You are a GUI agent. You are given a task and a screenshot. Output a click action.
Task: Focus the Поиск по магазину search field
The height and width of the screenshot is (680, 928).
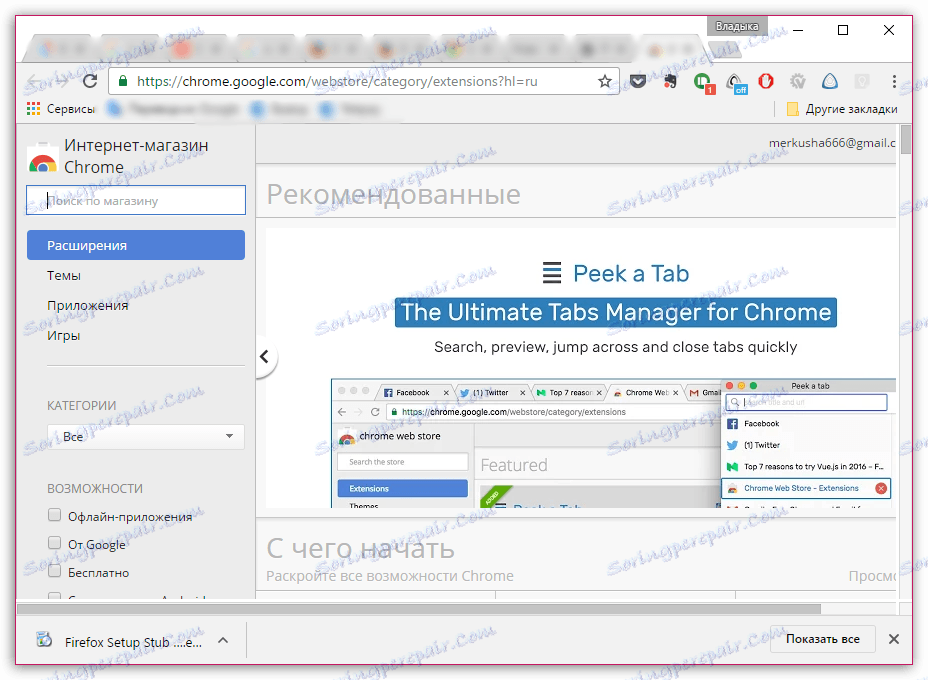coord(136,201)
